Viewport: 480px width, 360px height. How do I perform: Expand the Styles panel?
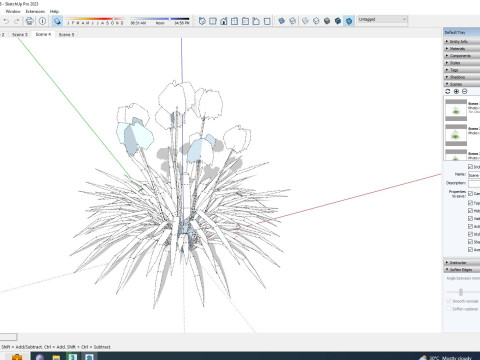[x=462, y=63]
